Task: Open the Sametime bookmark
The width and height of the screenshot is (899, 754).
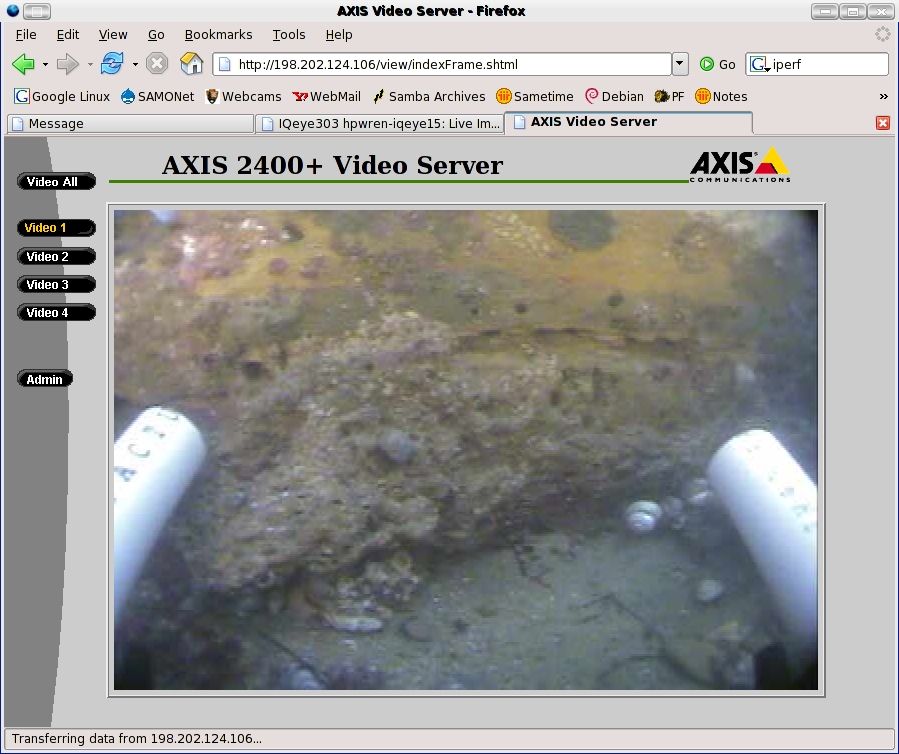Action: pyautogui.click(x=534, y=96)
